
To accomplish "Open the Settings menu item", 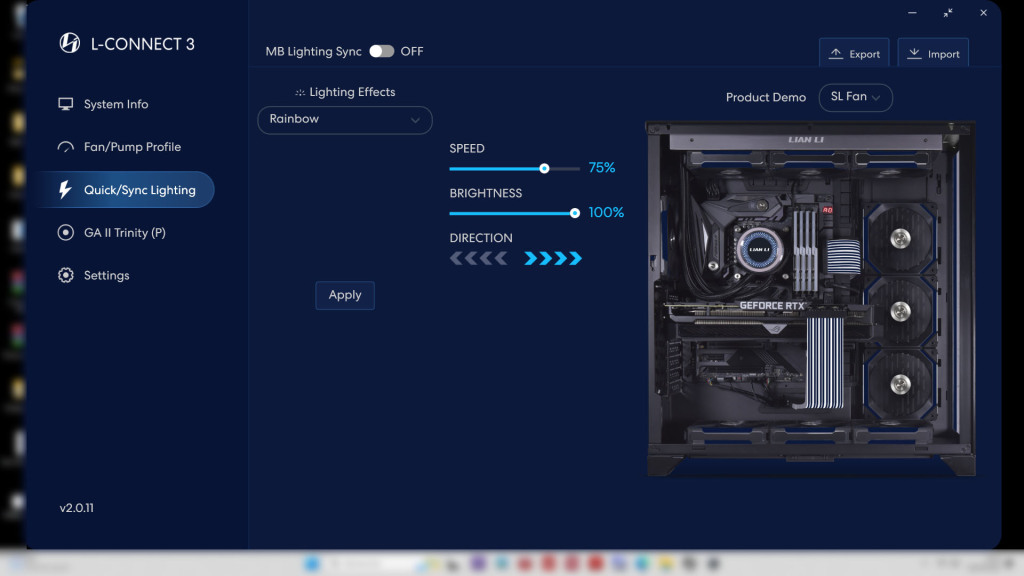I will pyautogui.click(x=106, y=276).
